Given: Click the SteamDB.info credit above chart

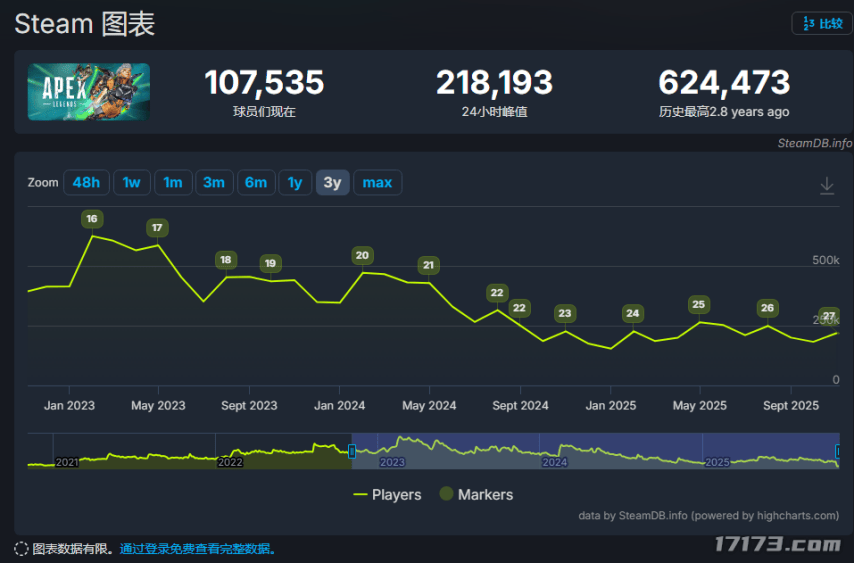Looking at the screenshot, I should click(x=814, y=143).
